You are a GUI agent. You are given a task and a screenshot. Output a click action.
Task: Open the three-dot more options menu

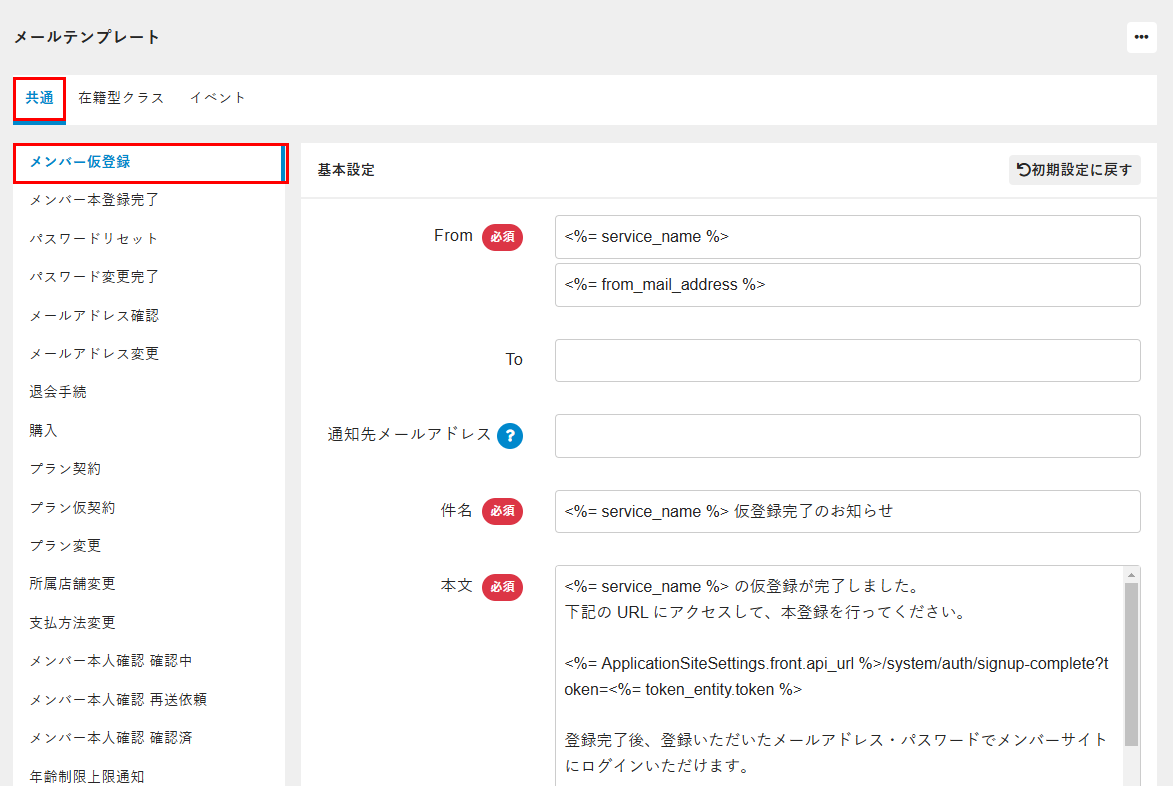1141,37
